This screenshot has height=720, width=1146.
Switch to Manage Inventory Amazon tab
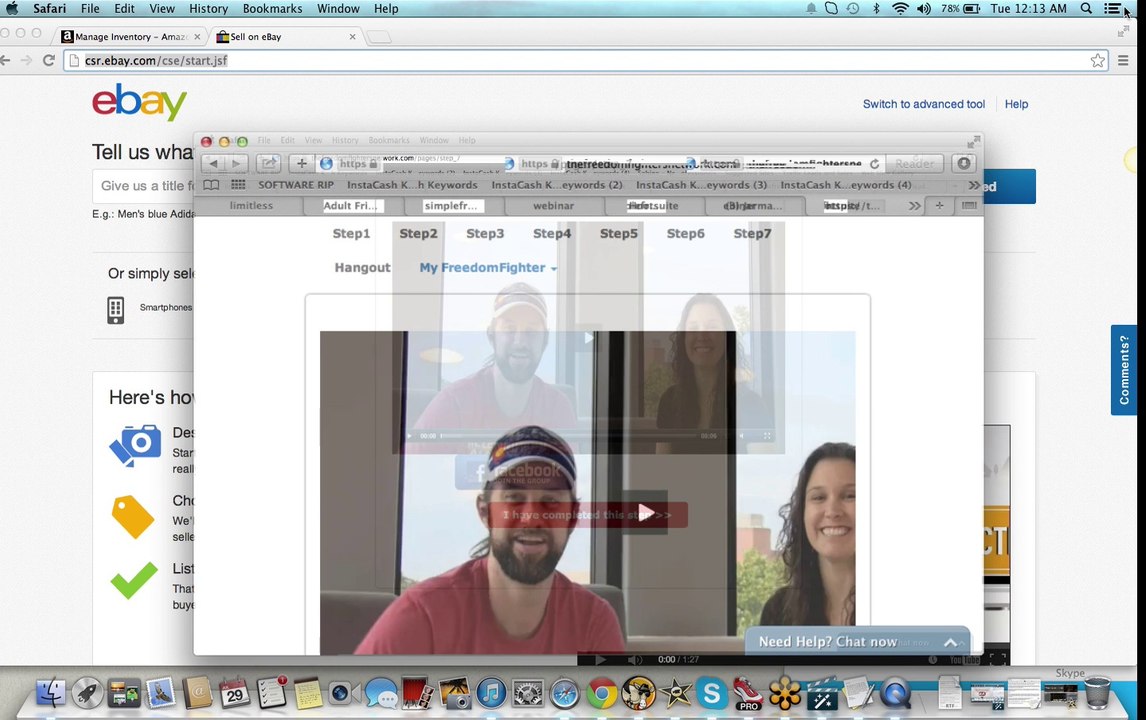pyautogui.click(x=131, y=37)
